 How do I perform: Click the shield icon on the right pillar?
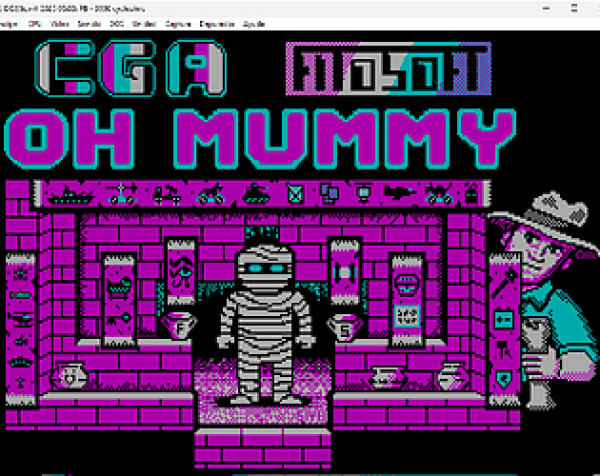(x=504, y=380)
